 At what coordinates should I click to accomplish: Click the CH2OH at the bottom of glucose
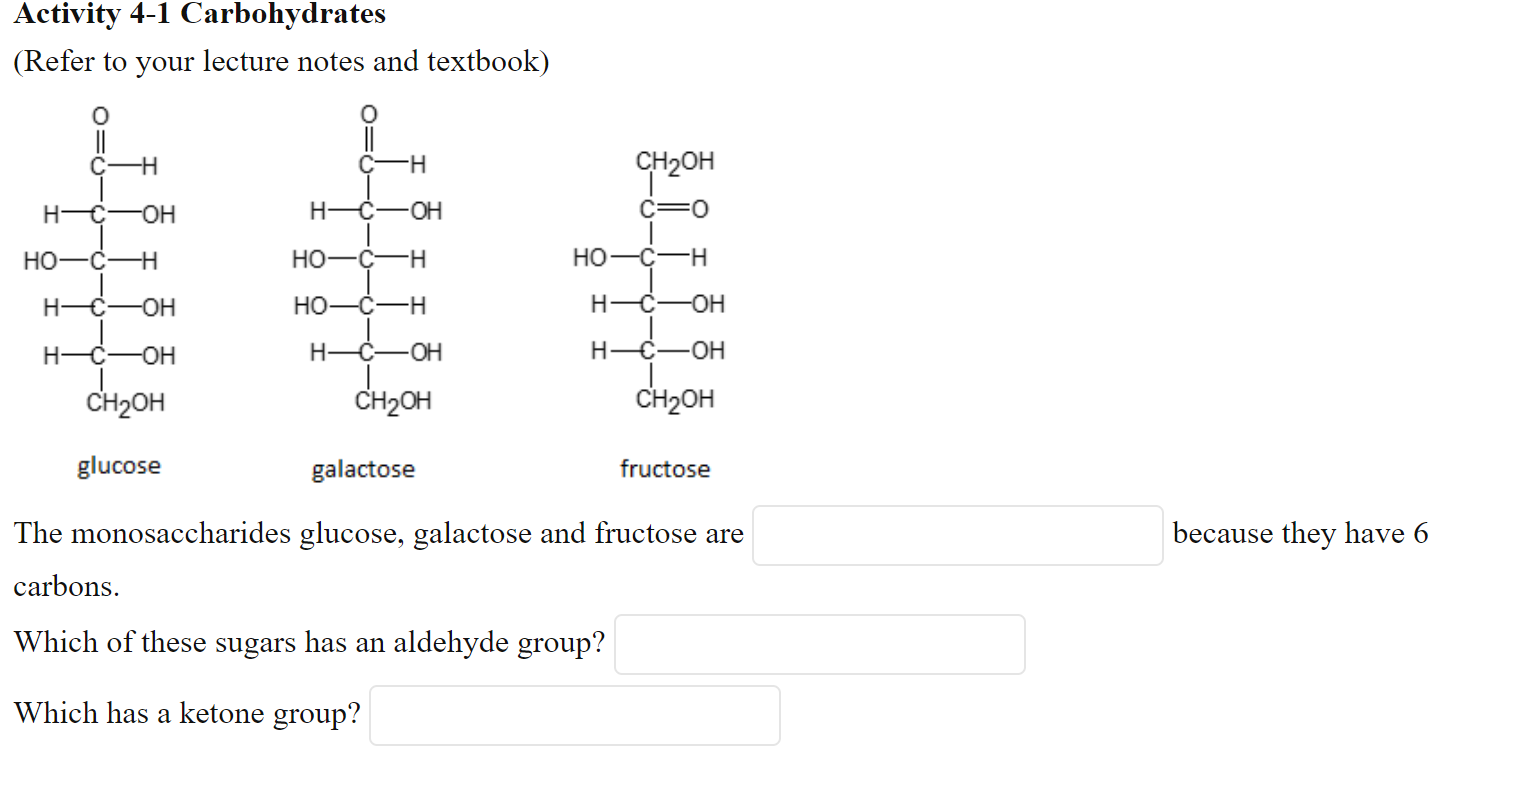122,402
